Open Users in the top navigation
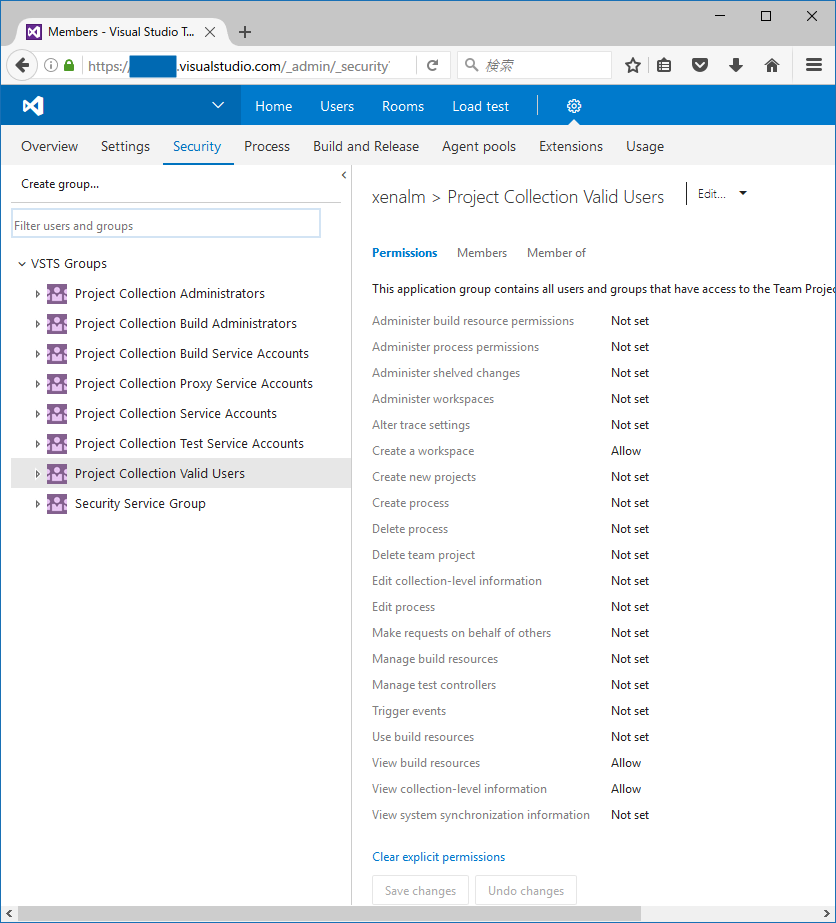This screenshot has height=923, width=836. 337,106
